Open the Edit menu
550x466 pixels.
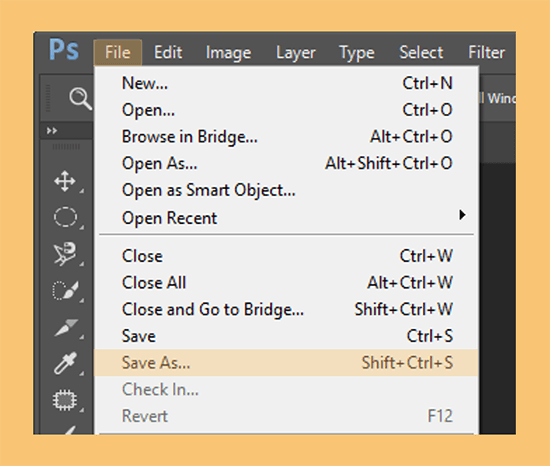click(x=168, y=53)
